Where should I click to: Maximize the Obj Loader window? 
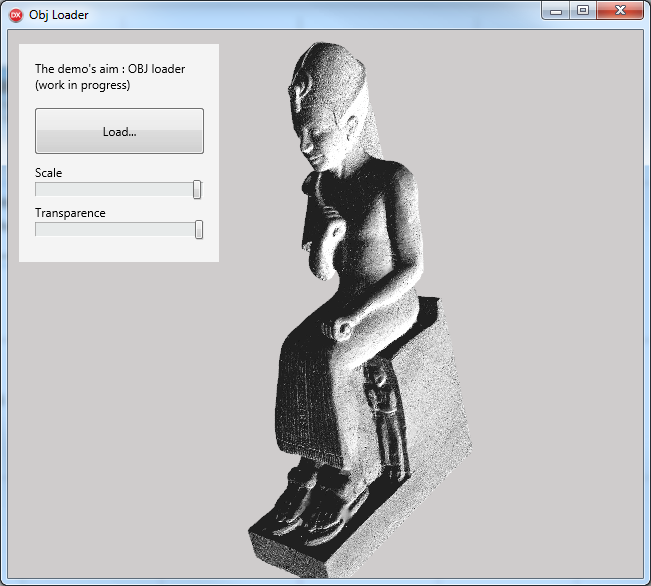point(583,11)
